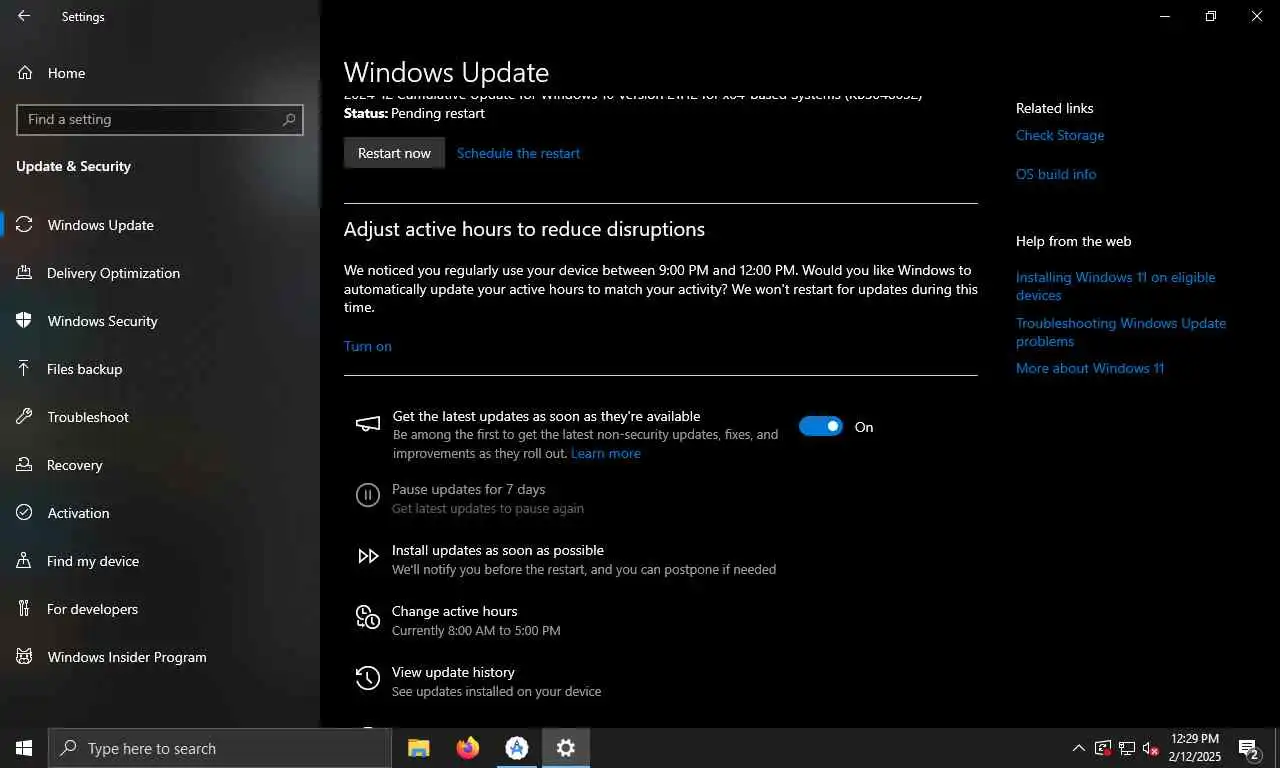Screen dimensions: 1280x768
Task: Click the Schedule the restart link
Action: pyautogui.click(x=518, y=153)
